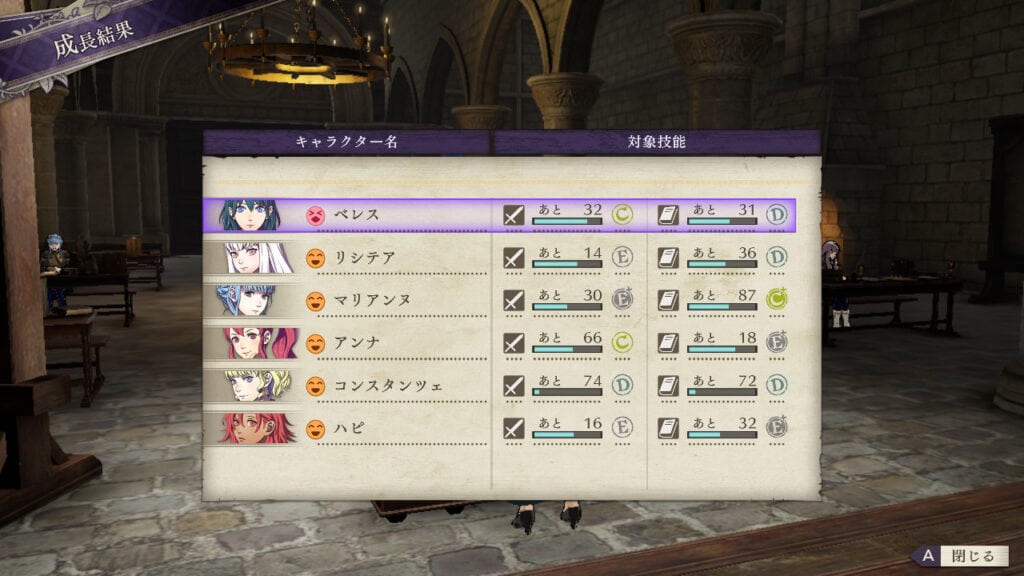
Task: Click the sword skill icon in ベレス's row
Action: (x=513, y=215)
